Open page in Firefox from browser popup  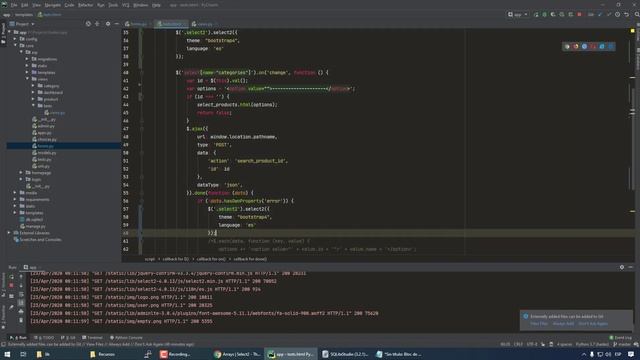(x=576, y=47)
